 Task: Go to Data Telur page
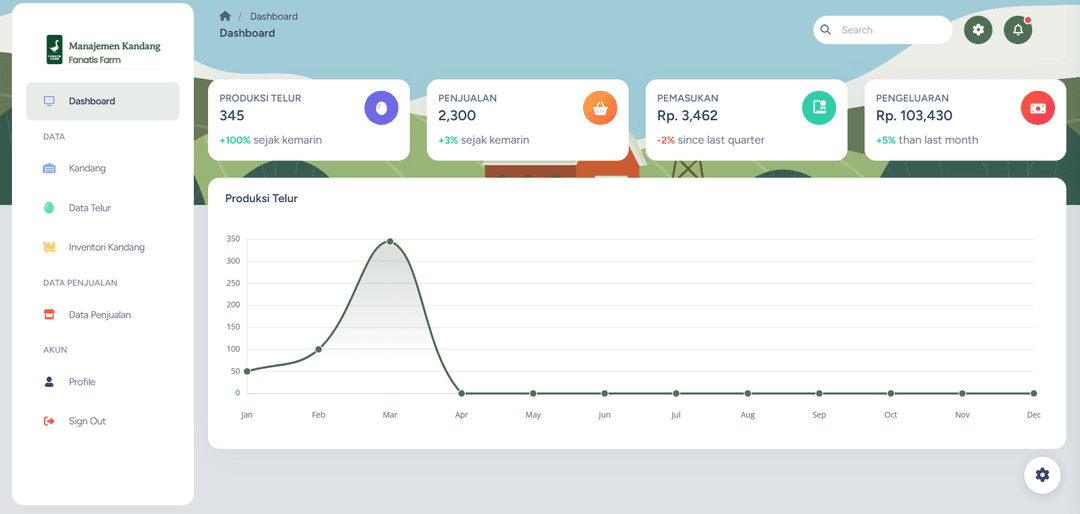coord(90,208)
